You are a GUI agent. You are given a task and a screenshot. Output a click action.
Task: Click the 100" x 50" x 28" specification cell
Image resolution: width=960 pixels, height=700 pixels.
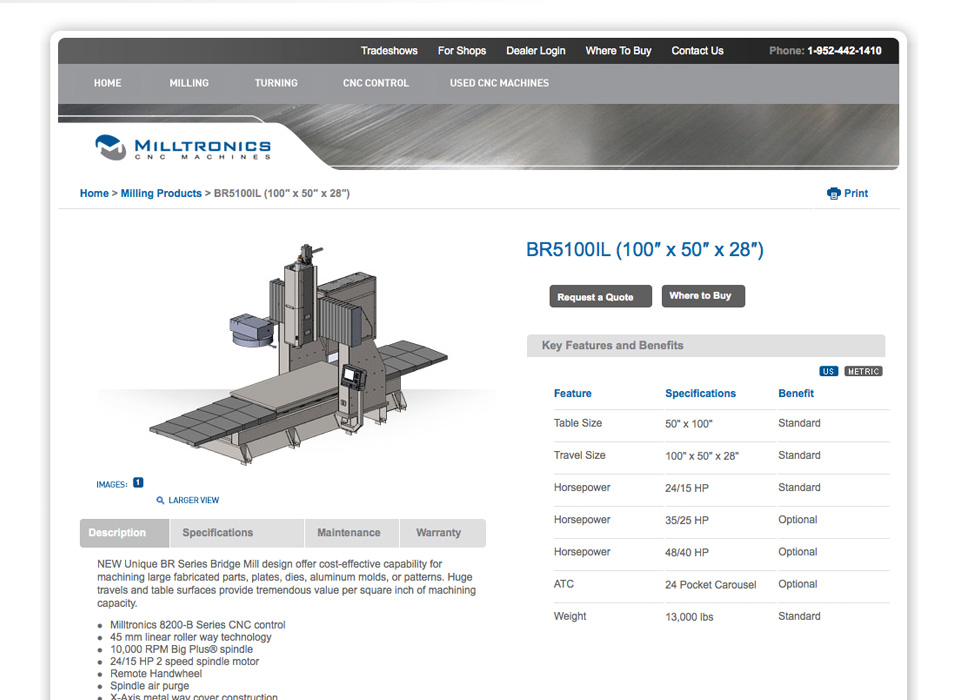pyautogui.click(x=702, y=456)
